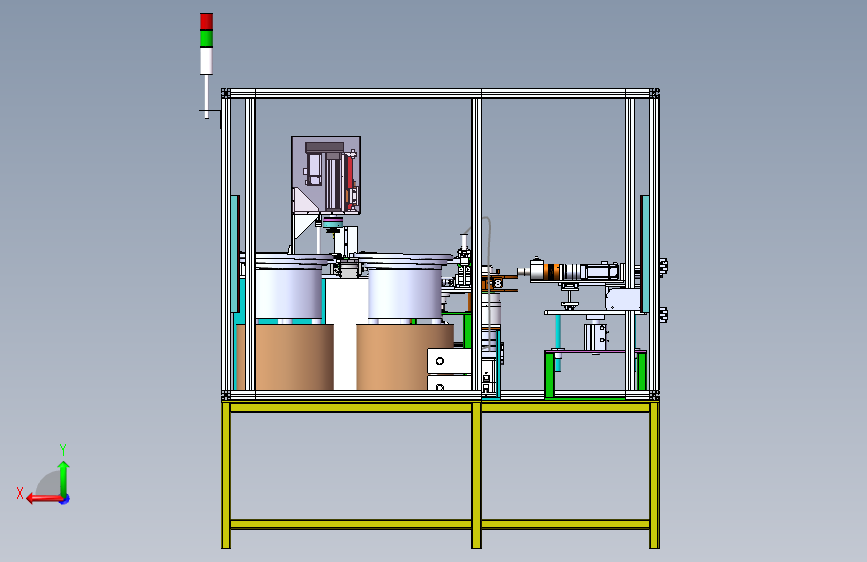Screen dimensions: 867x562
Task: Click the center yellow leg of the stand
Action: pyautogui.click(x=476, y=475)
